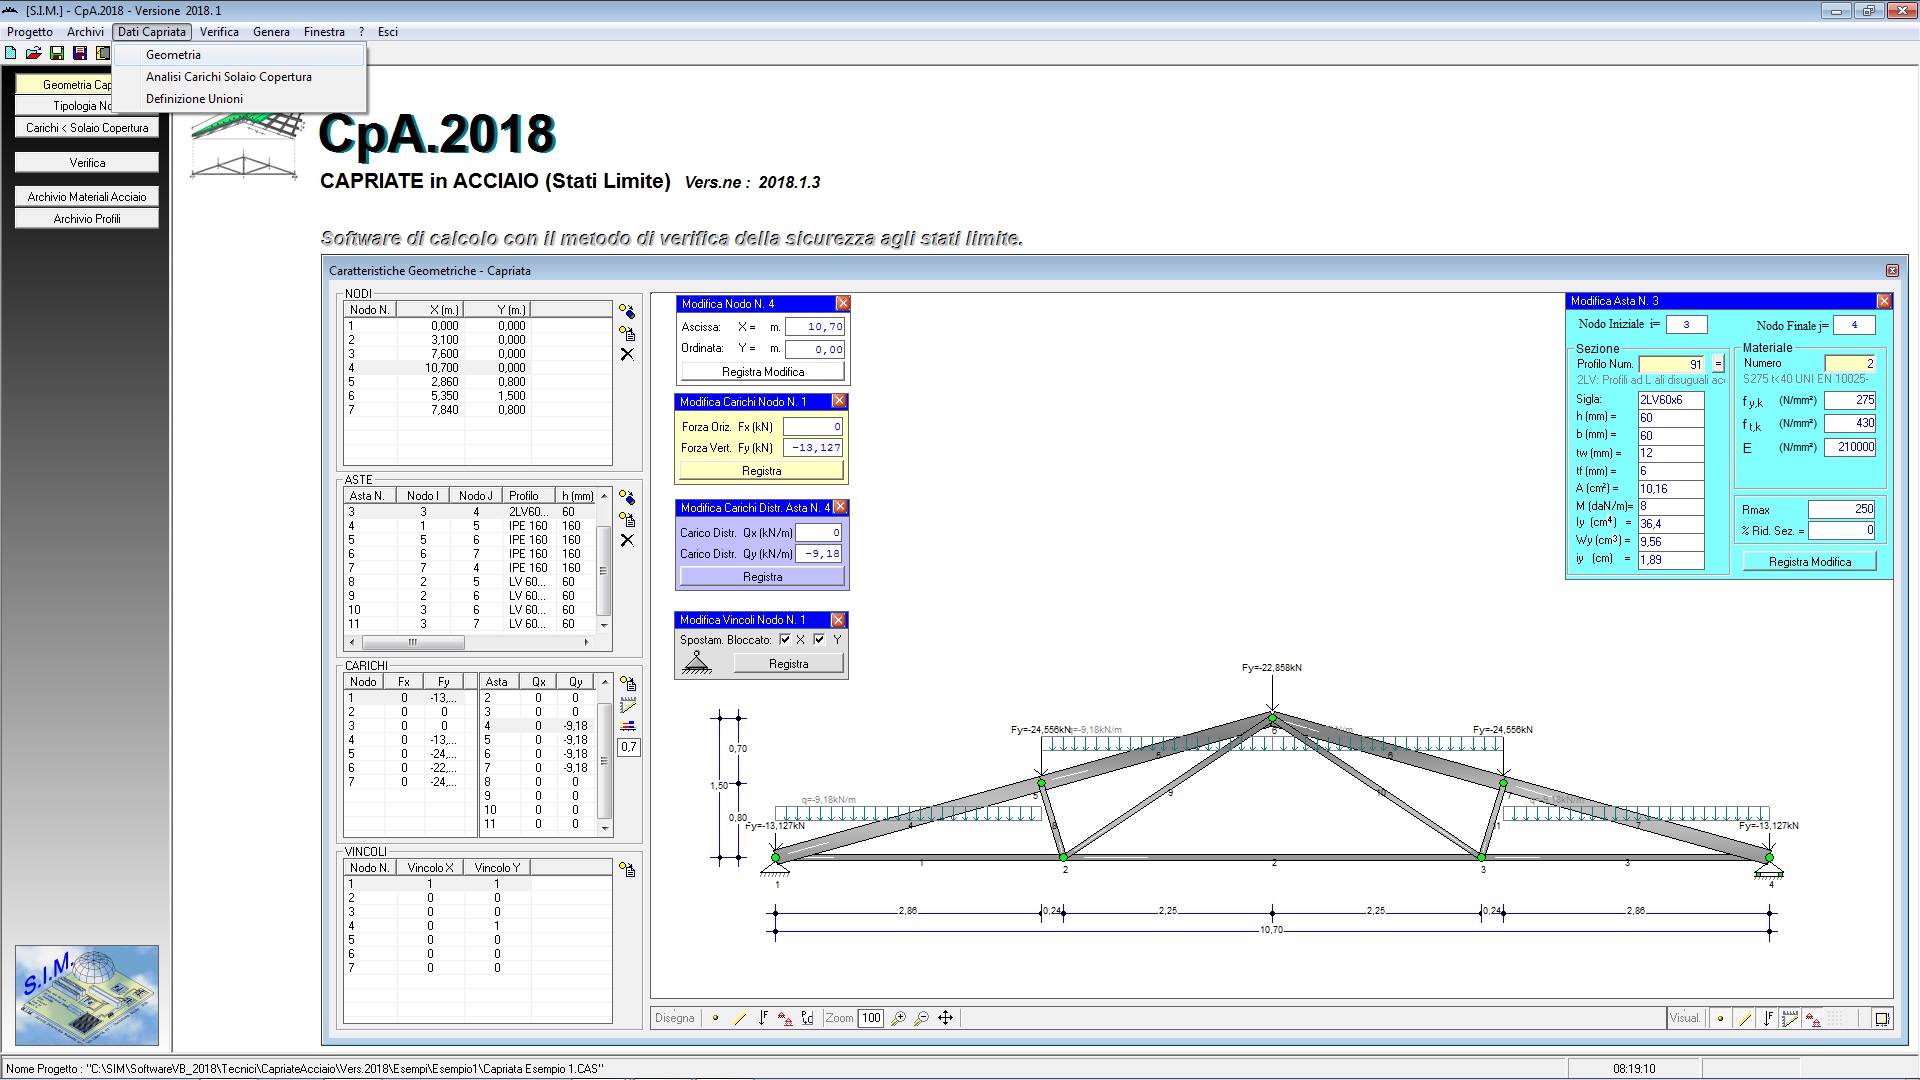Image resolution: width=1920 pixels, height=1080 pixels.
Task: Click the fit view icon at toolbar end
Action: pyautogui.click(x=1881, y=1018)
